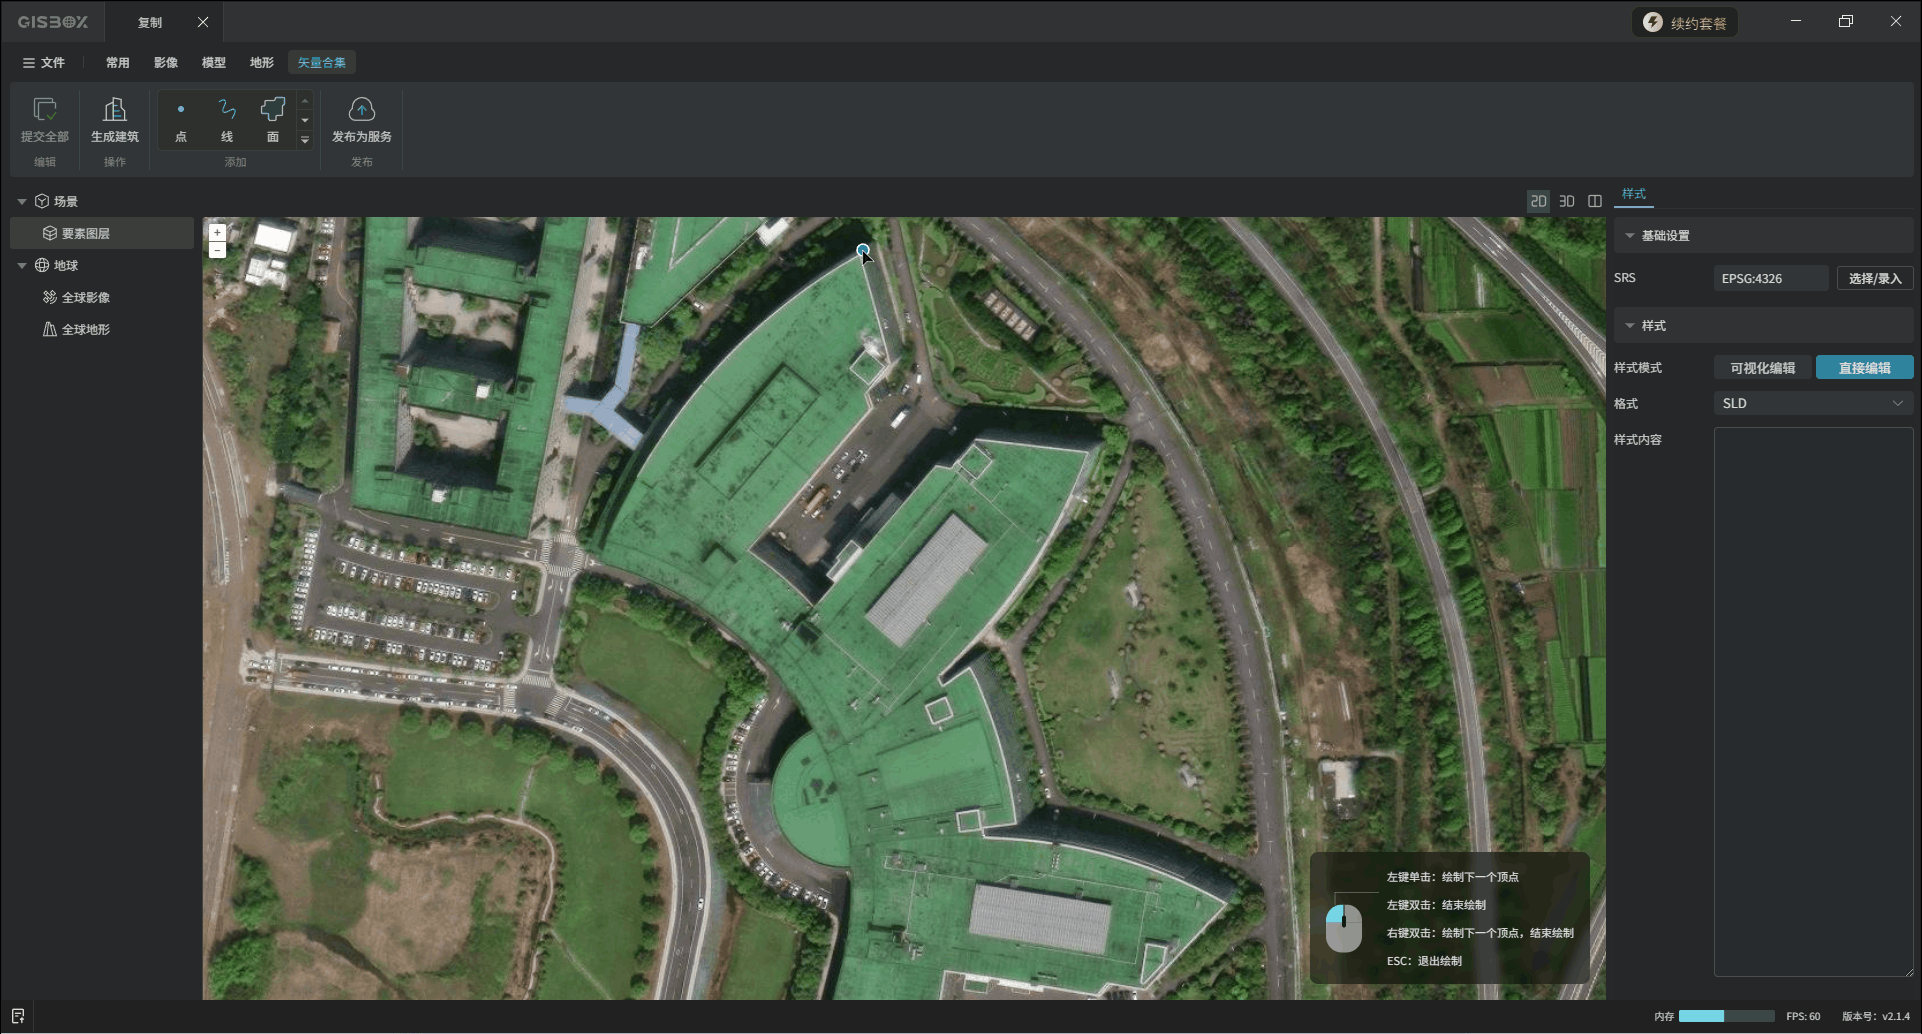Click the Submit All (提交全部) icon
1922x1034 pixels.
pos(44,110)
